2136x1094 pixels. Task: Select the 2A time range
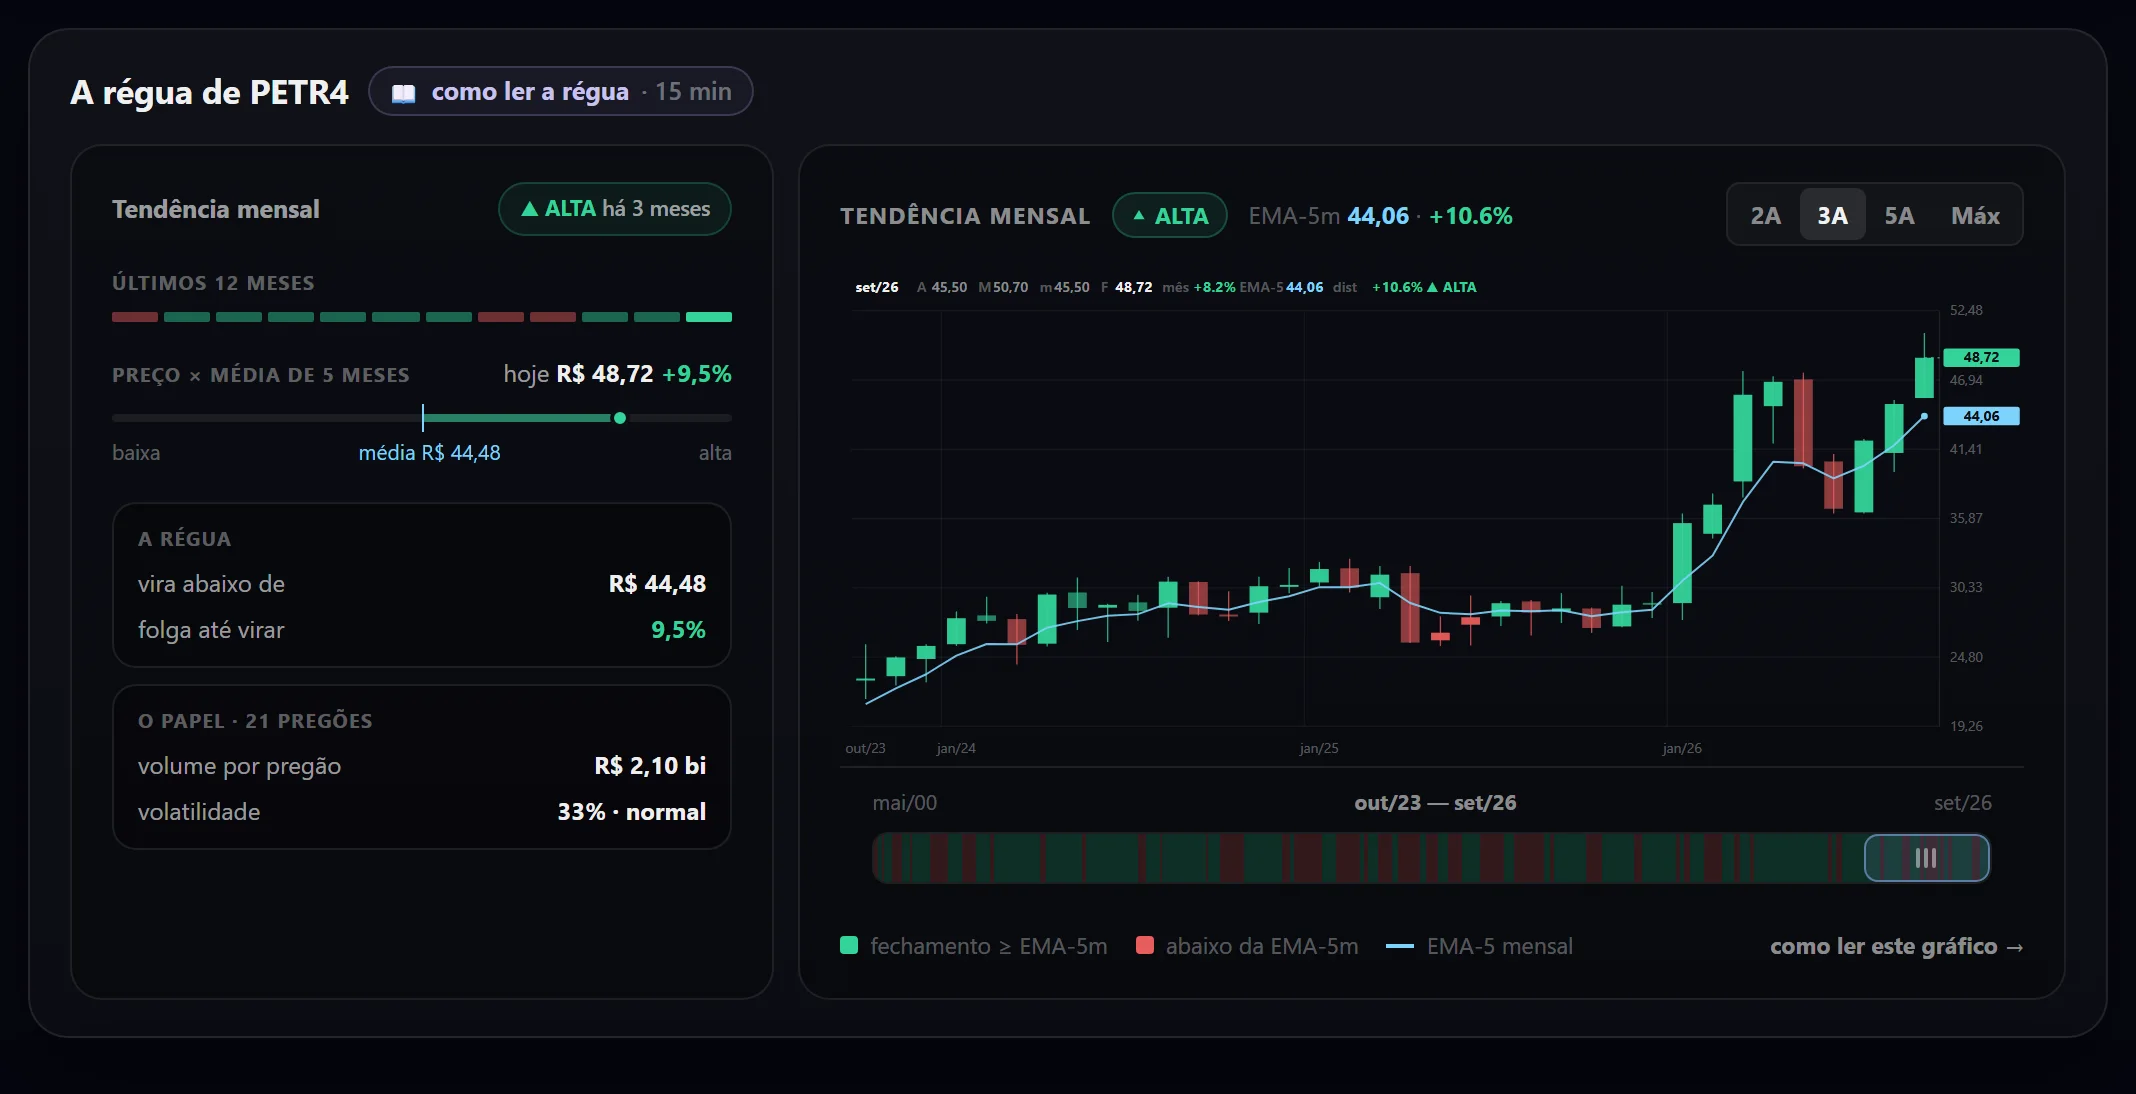(x=1765, y=215)
